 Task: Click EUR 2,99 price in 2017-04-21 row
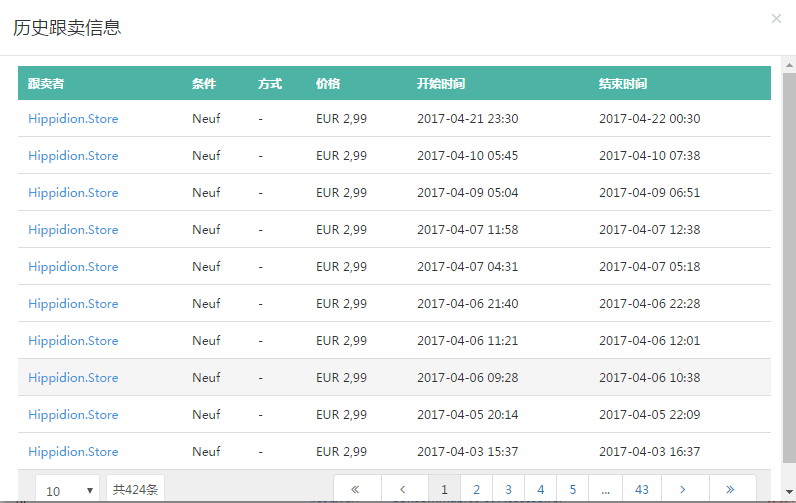[x=341, y=119]
